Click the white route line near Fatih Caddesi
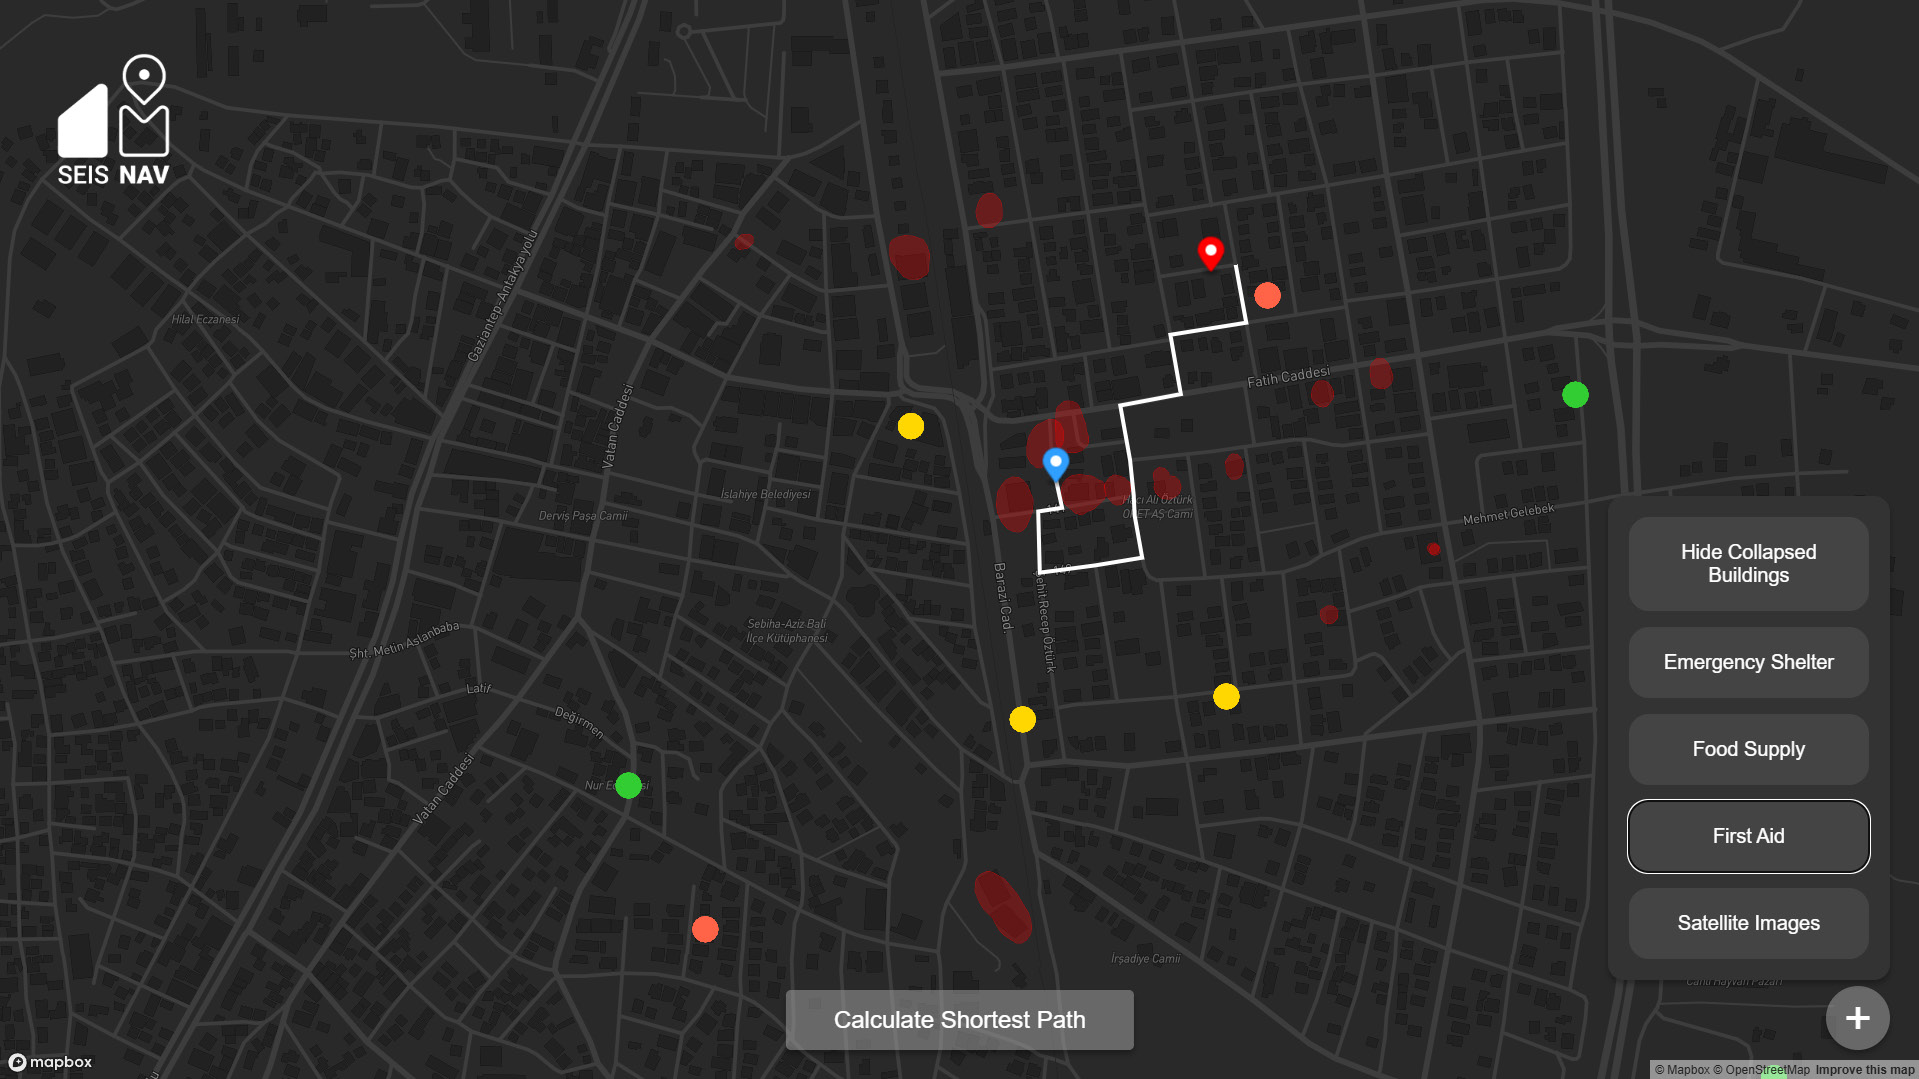Viewport: 1919px width, 1079px height. [1150, 399]
